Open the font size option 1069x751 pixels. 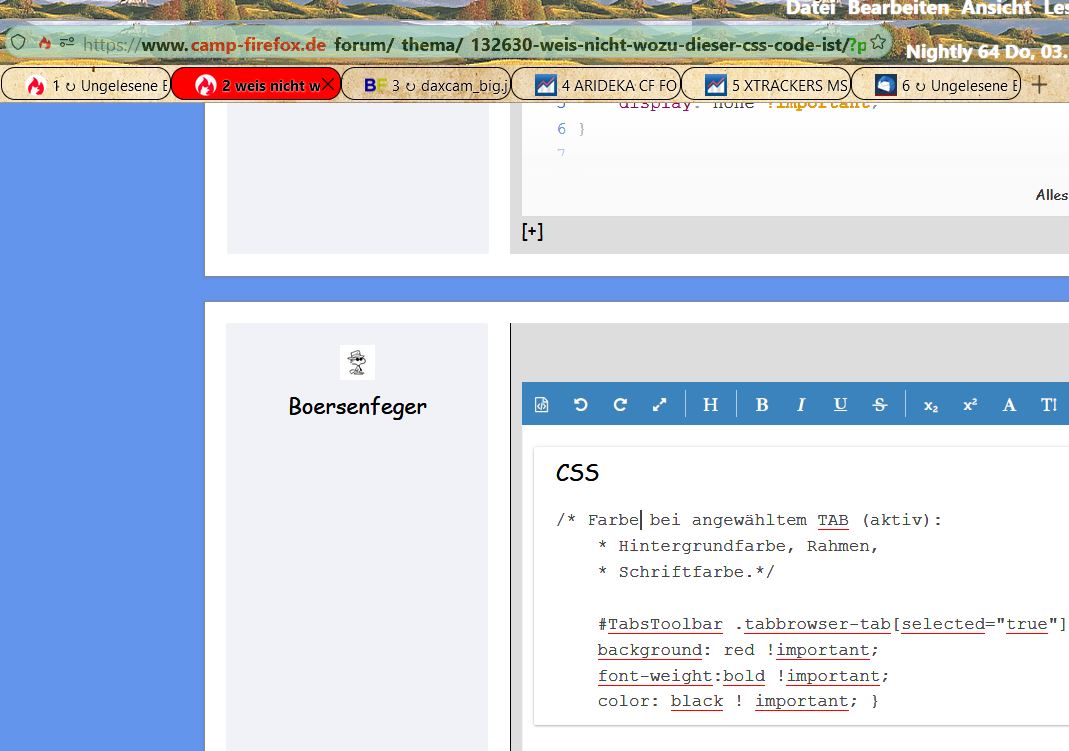(1048, 405)
